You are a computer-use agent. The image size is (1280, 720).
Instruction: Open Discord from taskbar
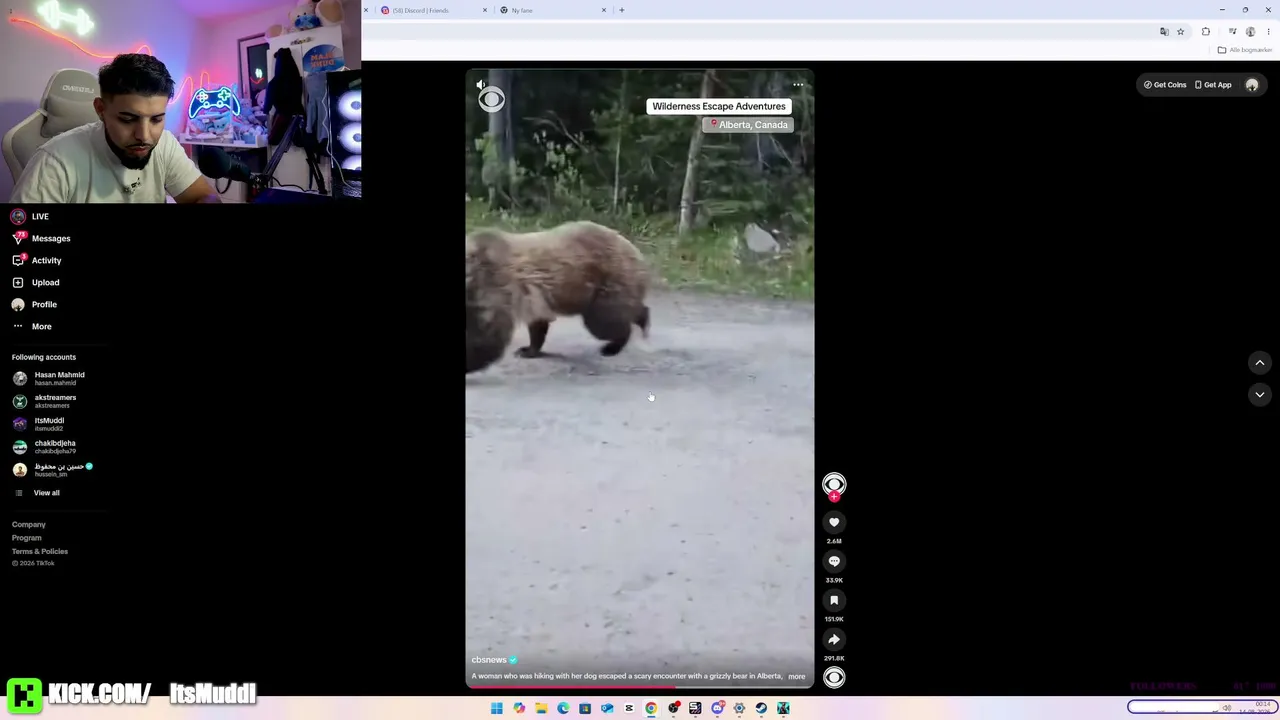[x=717, y=708]
